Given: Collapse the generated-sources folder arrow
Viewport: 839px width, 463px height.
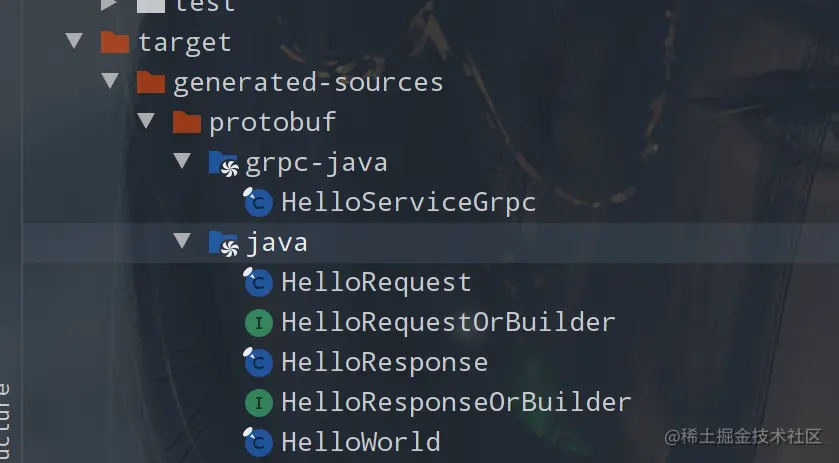Looking at the screenshot, I should 110,81.
